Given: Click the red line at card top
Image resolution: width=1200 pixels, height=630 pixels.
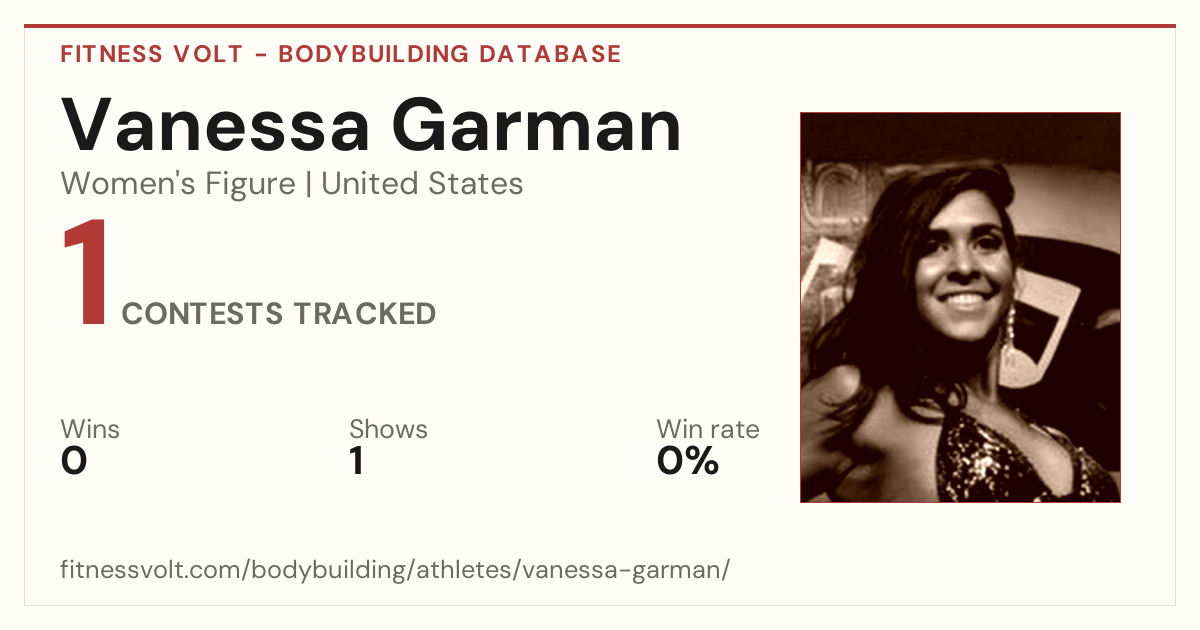Looking at the screenshot, I should pos(600,26).
